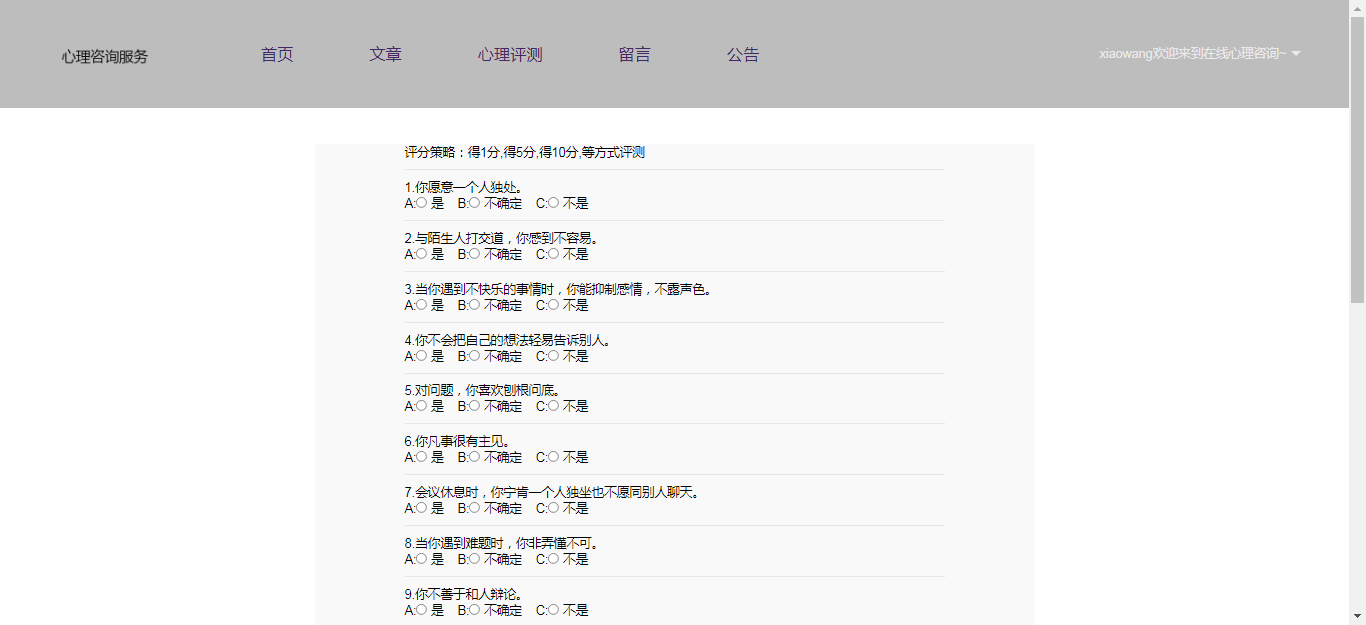Choose 不确定 for question 2 about strangers

click(x=474, y=254)
